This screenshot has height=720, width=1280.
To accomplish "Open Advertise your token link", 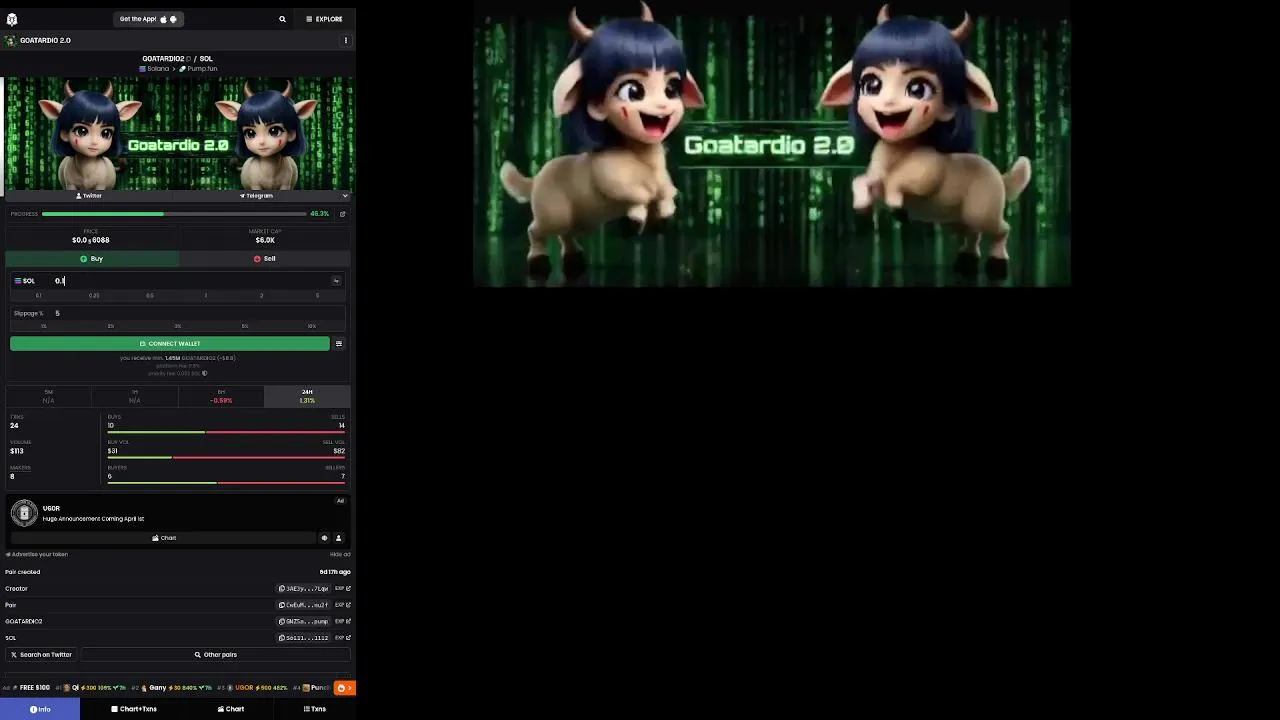I will click(37, 554).
